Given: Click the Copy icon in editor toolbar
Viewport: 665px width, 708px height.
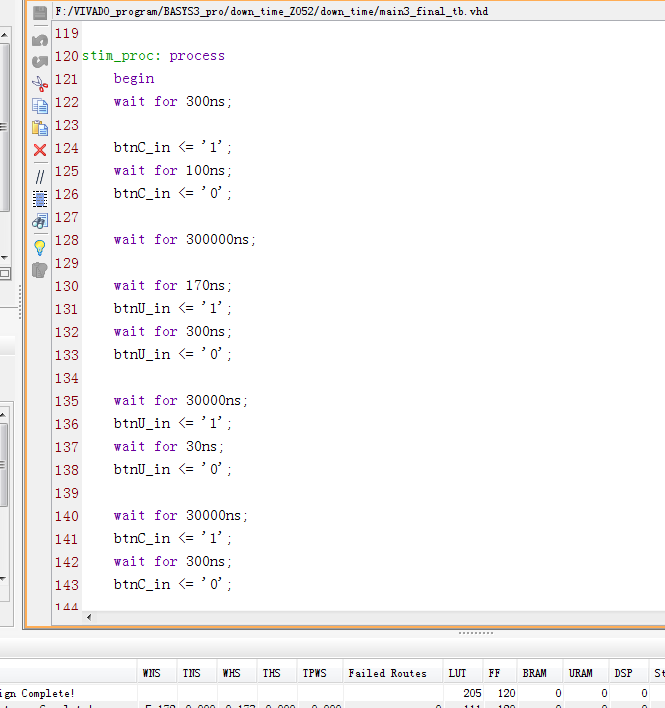Looking at the screenshot, I should click(40, 106).
